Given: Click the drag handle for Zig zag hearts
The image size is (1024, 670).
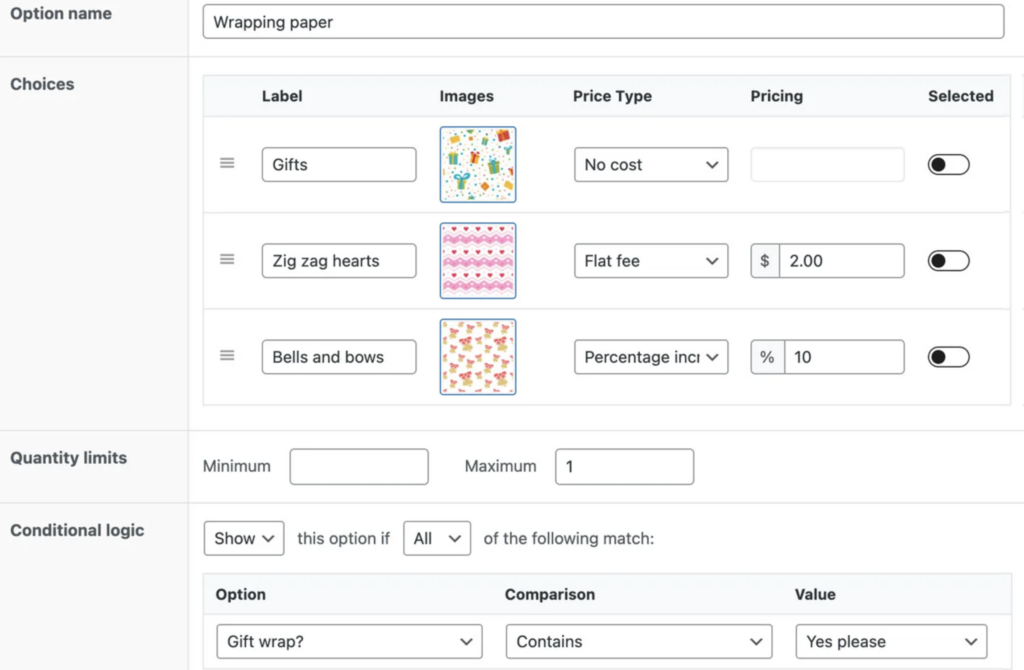Looking at the screenshot, I should tap(227, 259).
